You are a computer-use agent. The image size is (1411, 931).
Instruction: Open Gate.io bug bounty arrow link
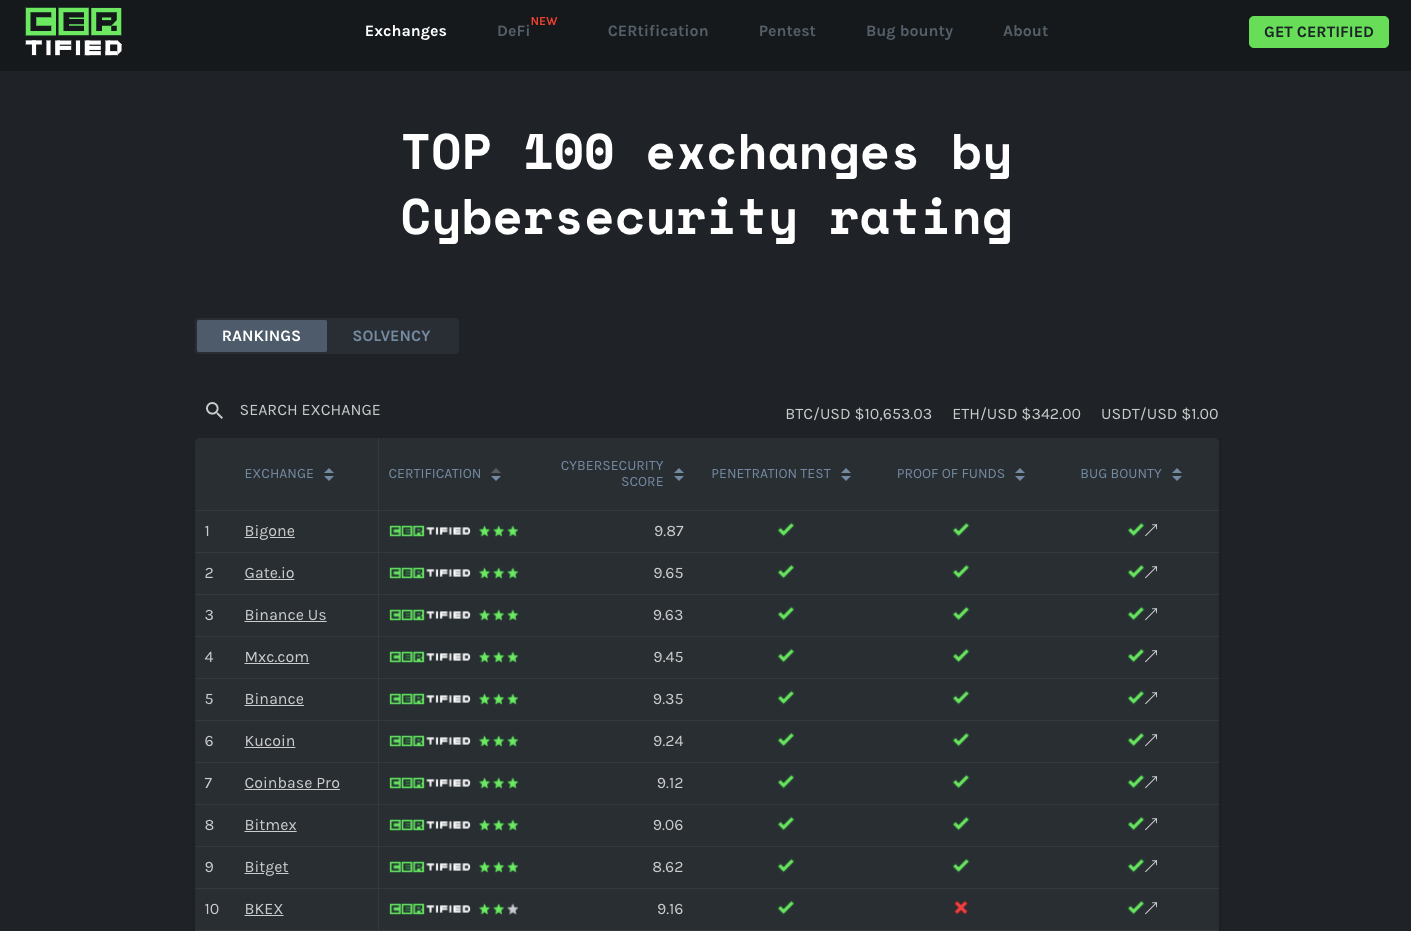point(1151,572)
